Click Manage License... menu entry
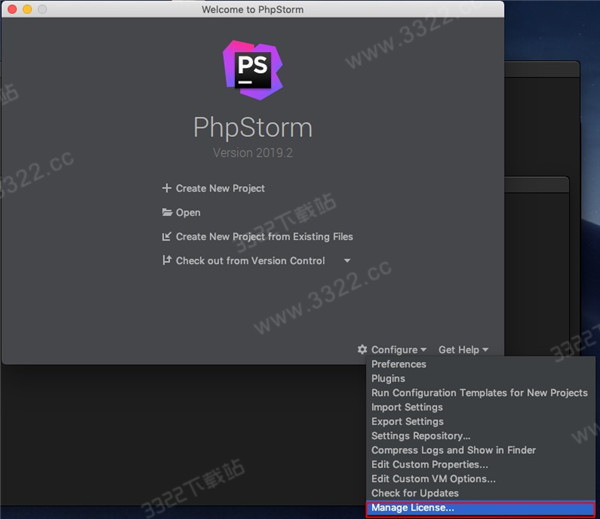This screenshot has height=519, width=600. point(481,508)
